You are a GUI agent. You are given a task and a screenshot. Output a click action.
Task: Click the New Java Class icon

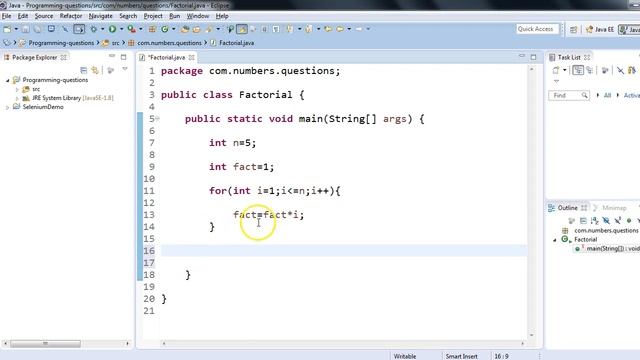[165, 29]
